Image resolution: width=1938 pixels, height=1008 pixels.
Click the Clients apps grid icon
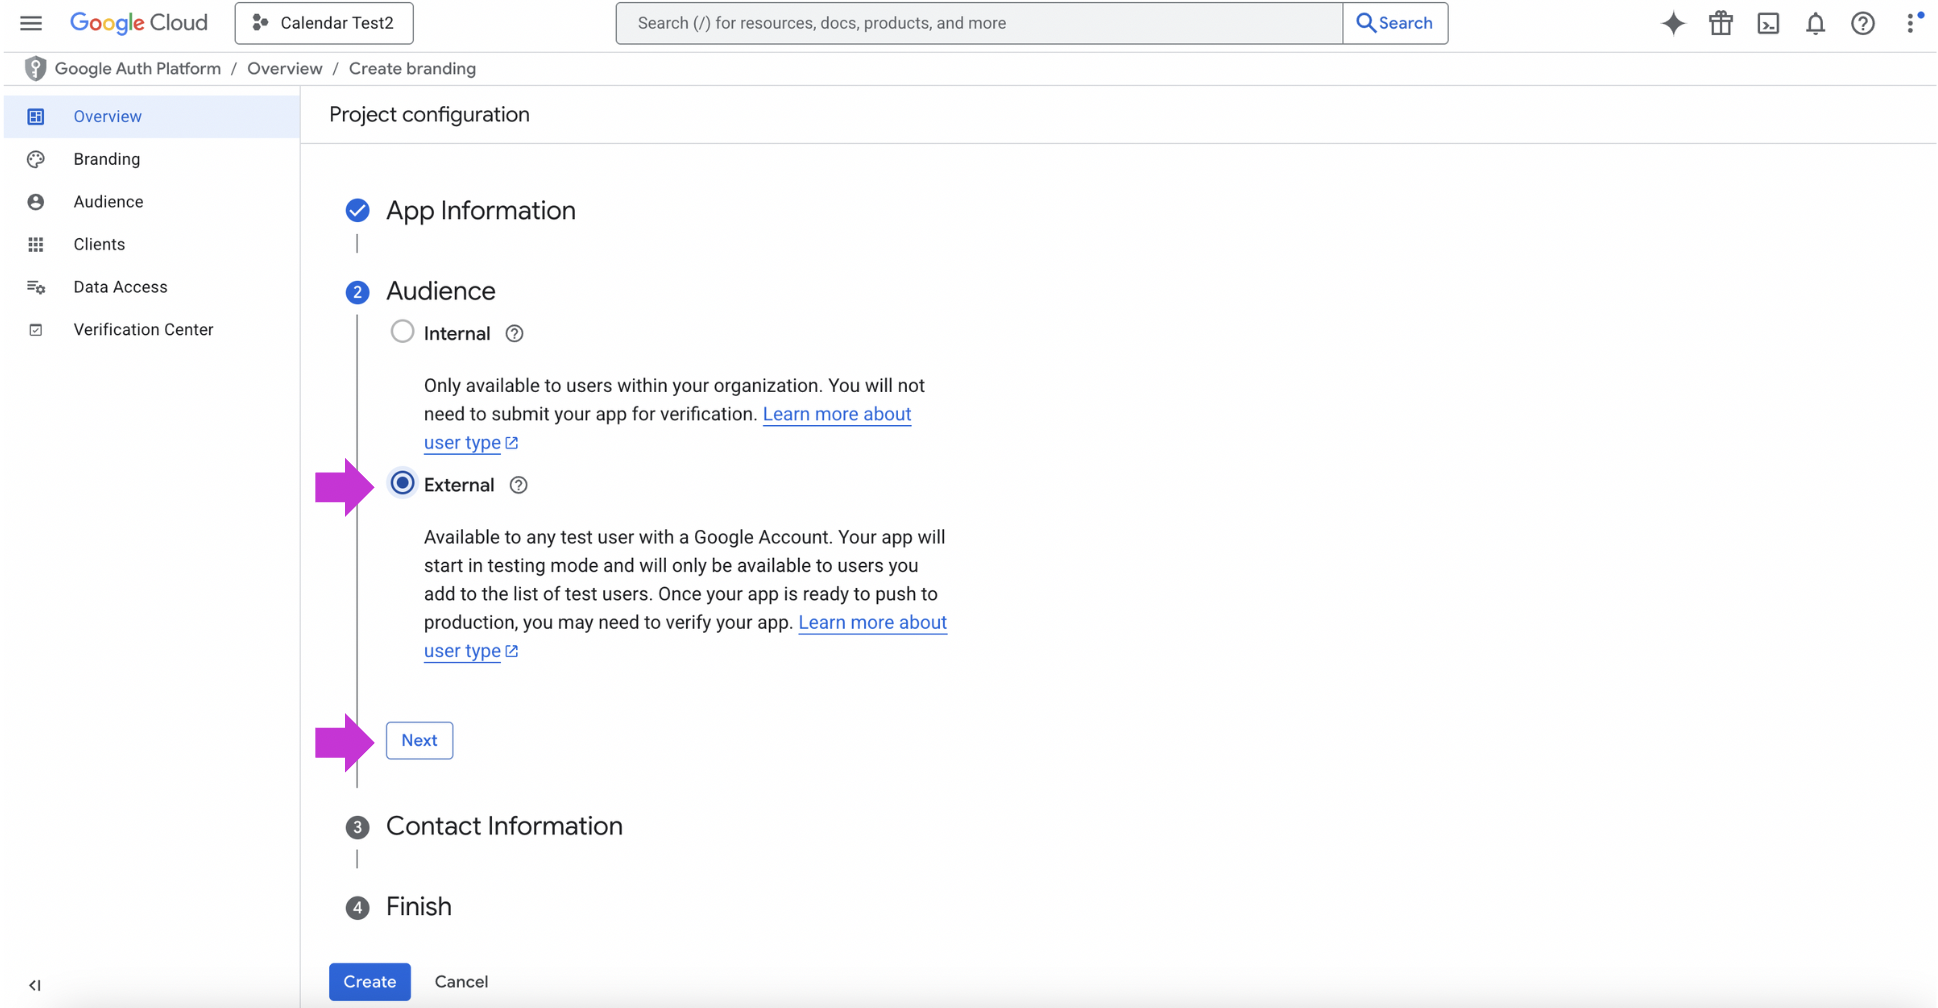tap(36, 244)
